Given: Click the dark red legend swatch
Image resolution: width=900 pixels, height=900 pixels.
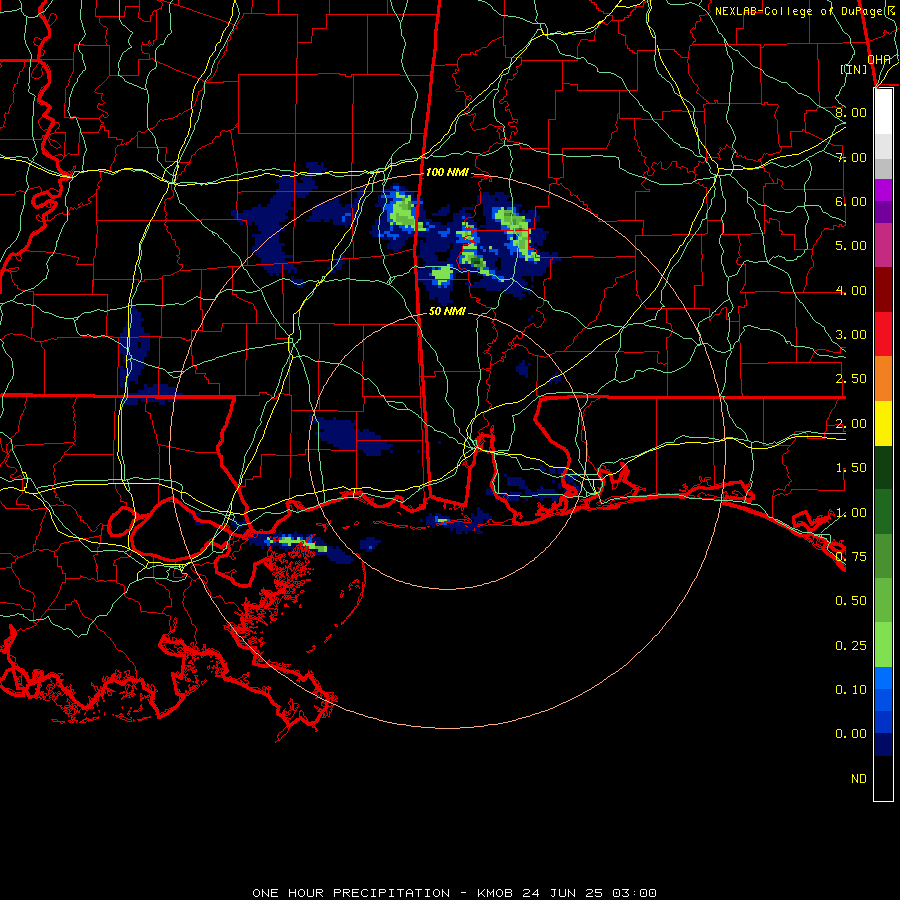Looking at the screenshot, I should point(883,290).
